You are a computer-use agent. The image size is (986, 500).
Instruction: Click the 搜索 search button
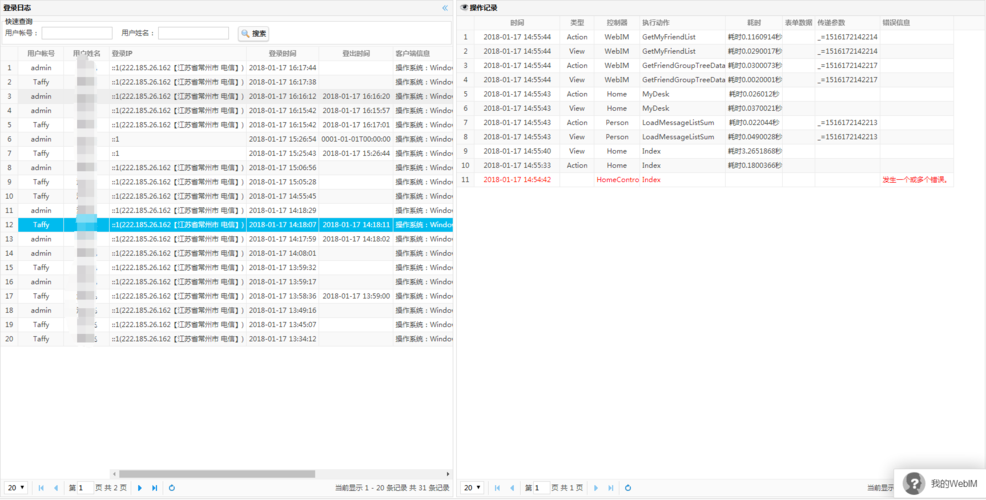coord(253,33)
